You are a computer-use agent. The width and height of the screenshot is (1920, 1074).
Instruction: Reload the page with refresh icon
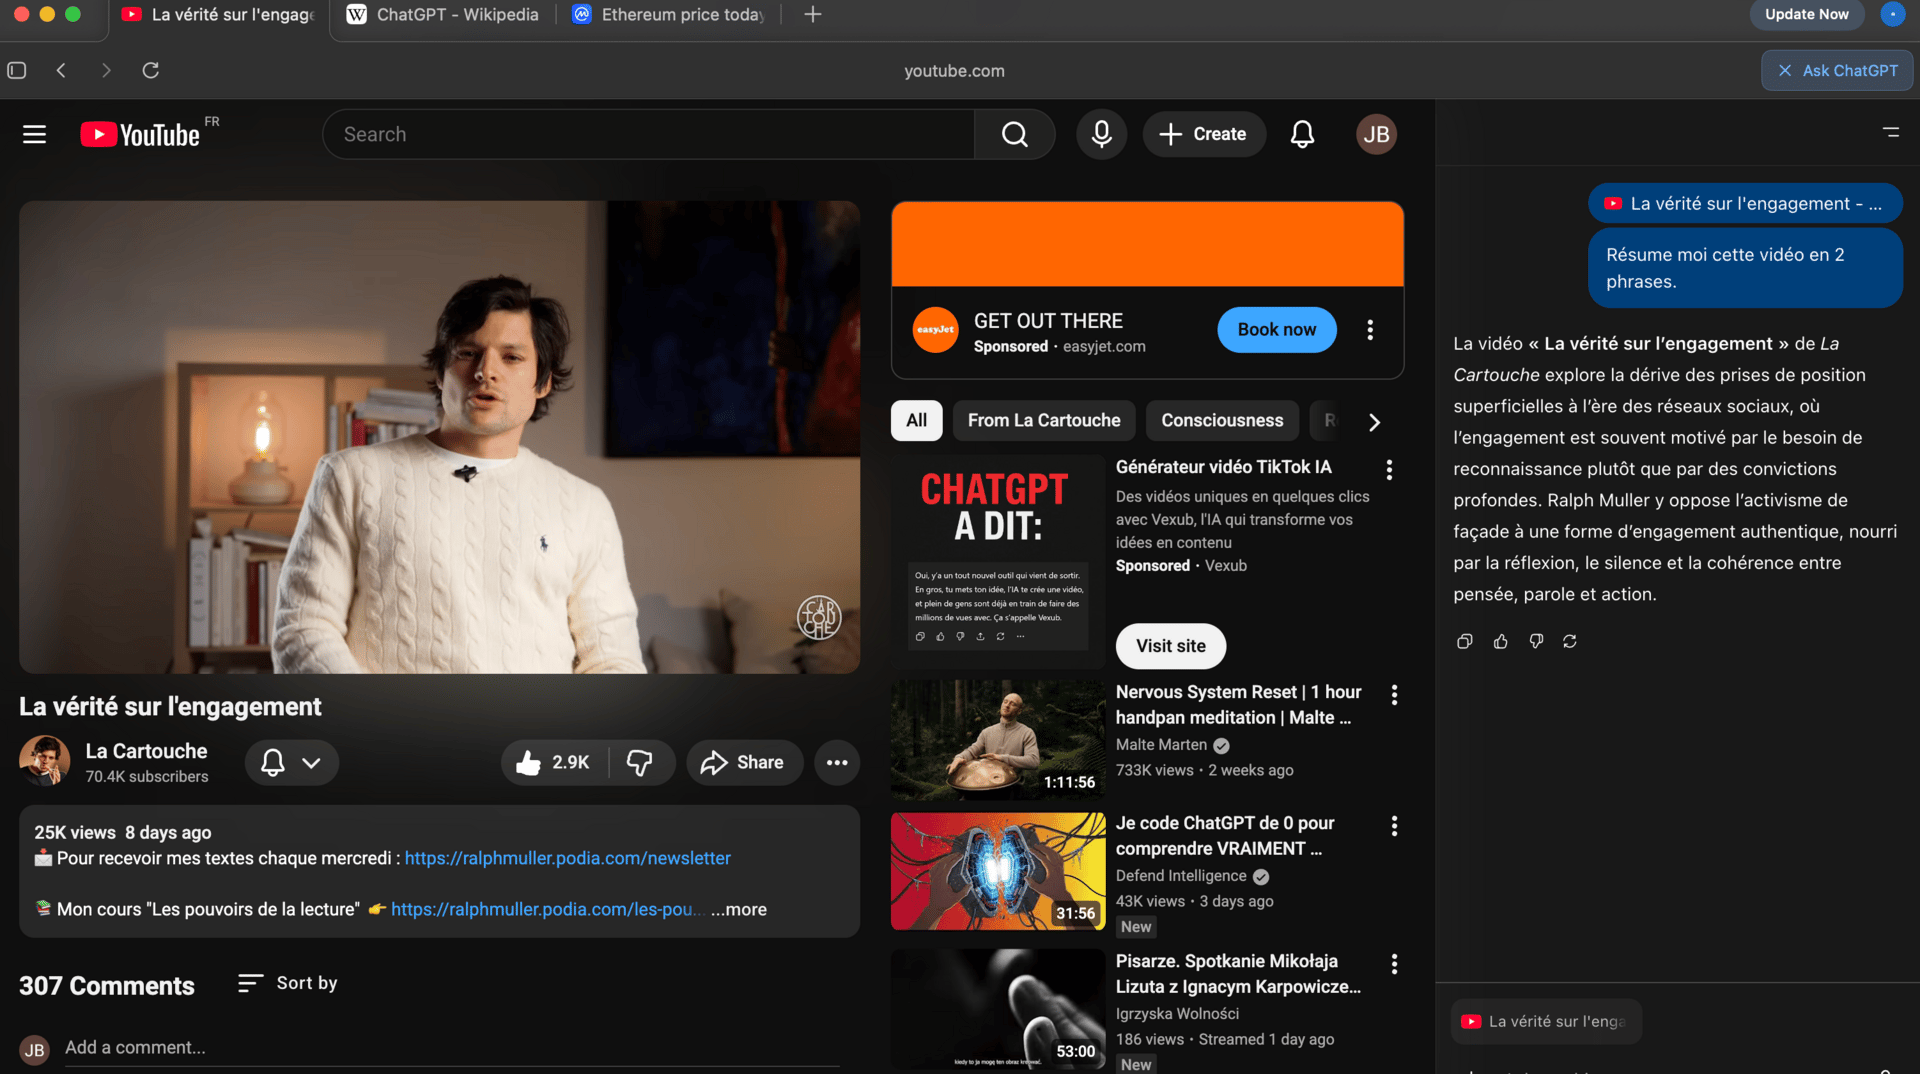[x=151, y=70]
